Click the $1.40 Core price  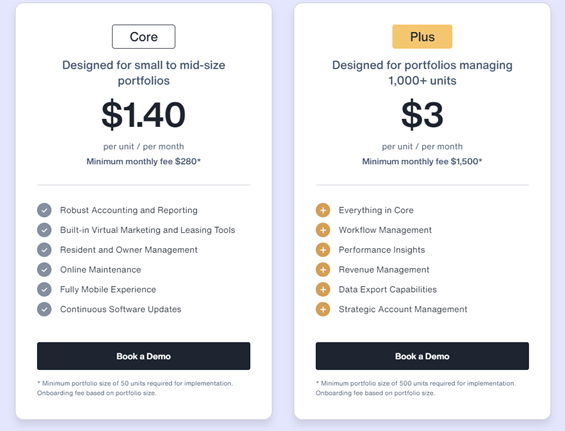(x=143, y=115)
